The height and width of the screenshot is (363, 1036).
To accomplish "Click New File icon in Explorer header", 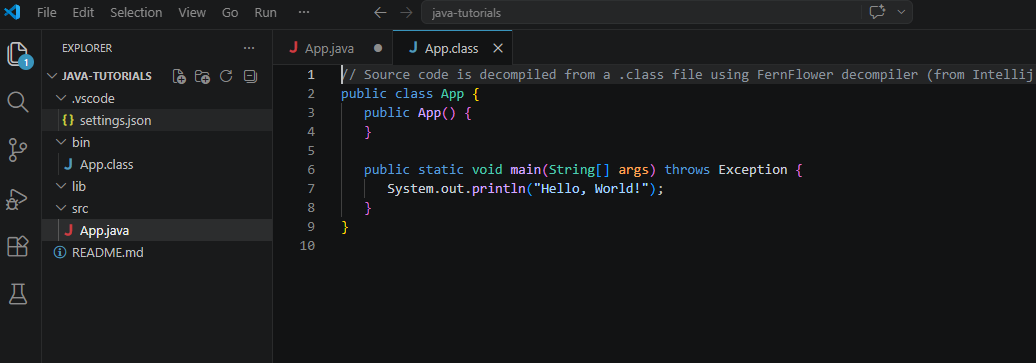I will pos(179,76).
